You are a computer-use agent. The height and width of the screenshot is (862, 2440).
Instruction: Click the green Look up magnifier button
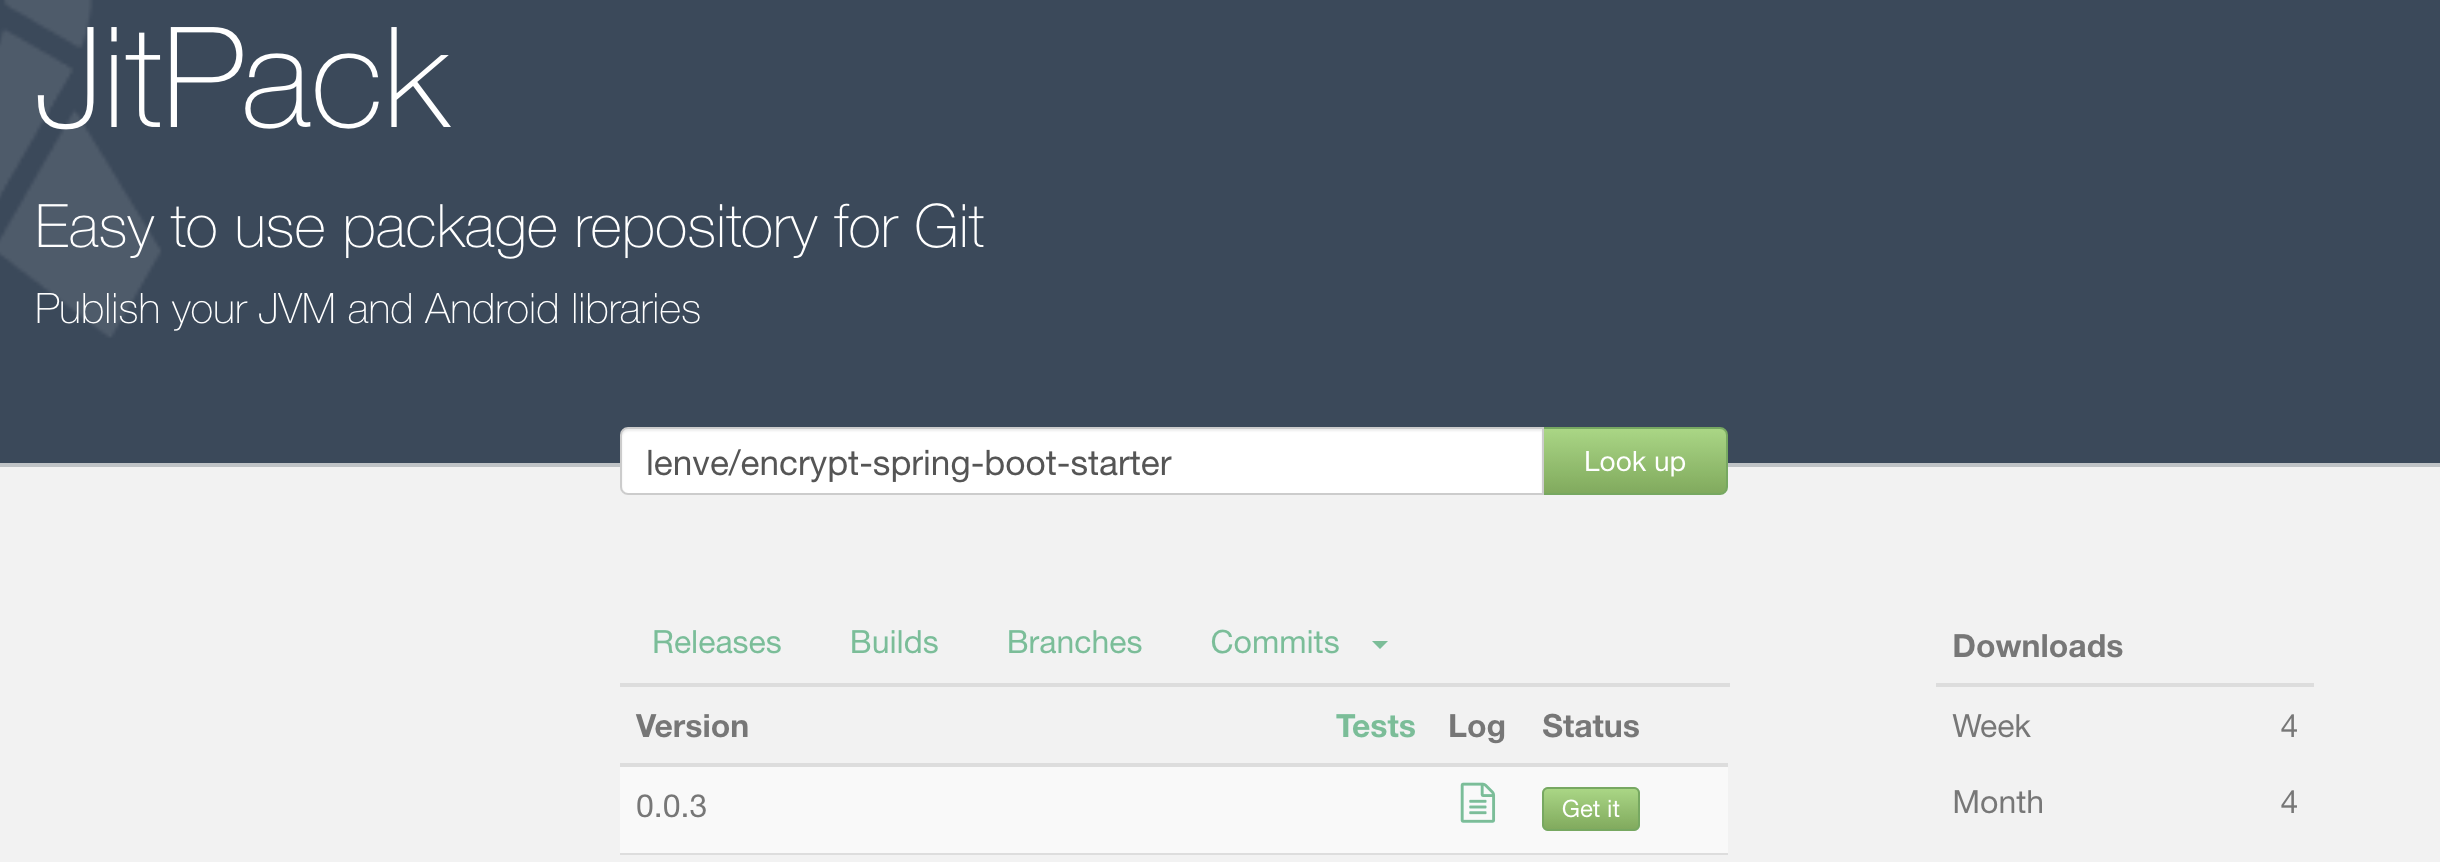(1634, 461)
